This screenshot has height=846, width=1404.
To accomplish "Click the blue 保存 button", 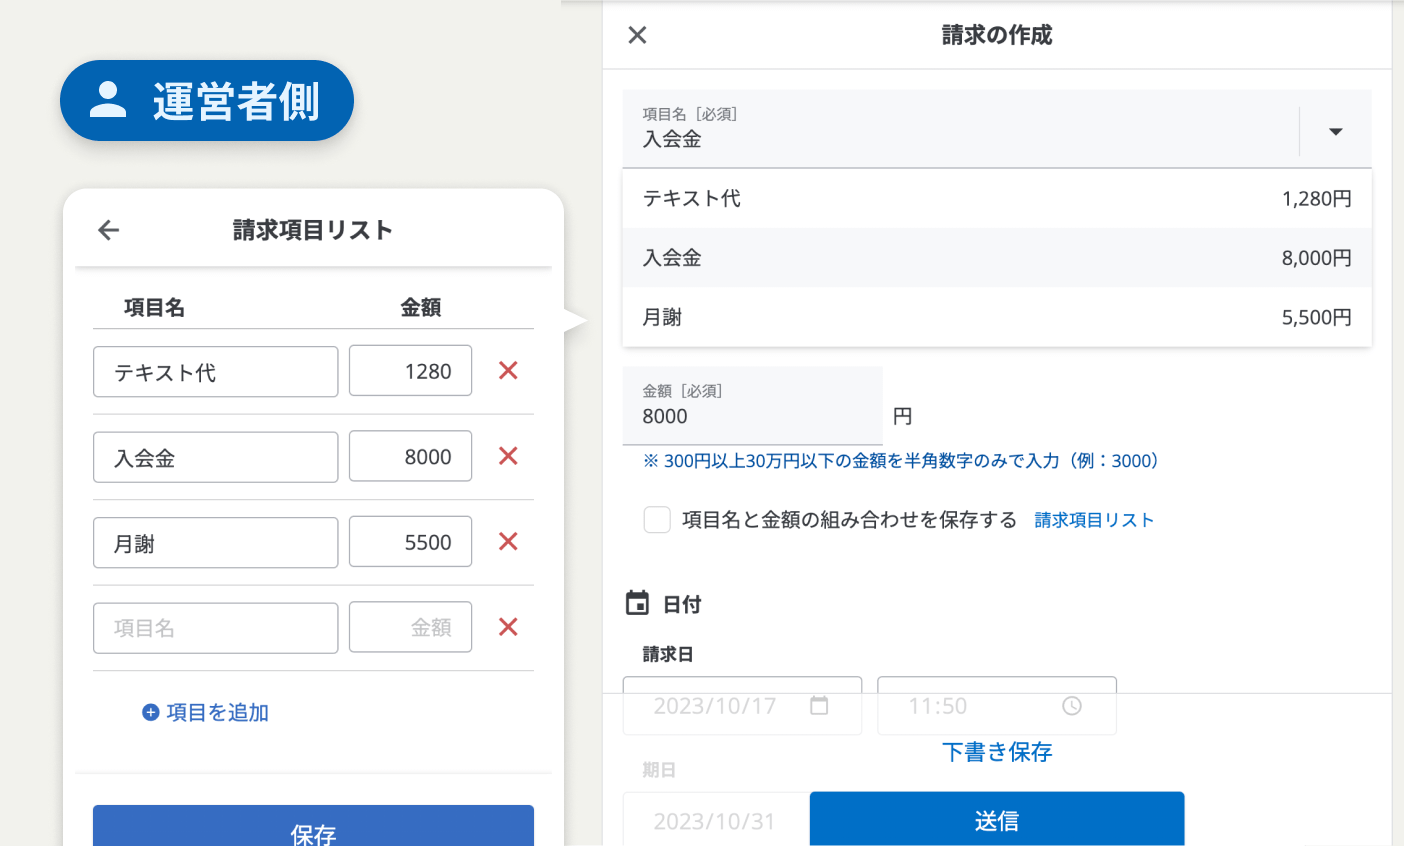I will pyautogui.click(x=313, y=828).
